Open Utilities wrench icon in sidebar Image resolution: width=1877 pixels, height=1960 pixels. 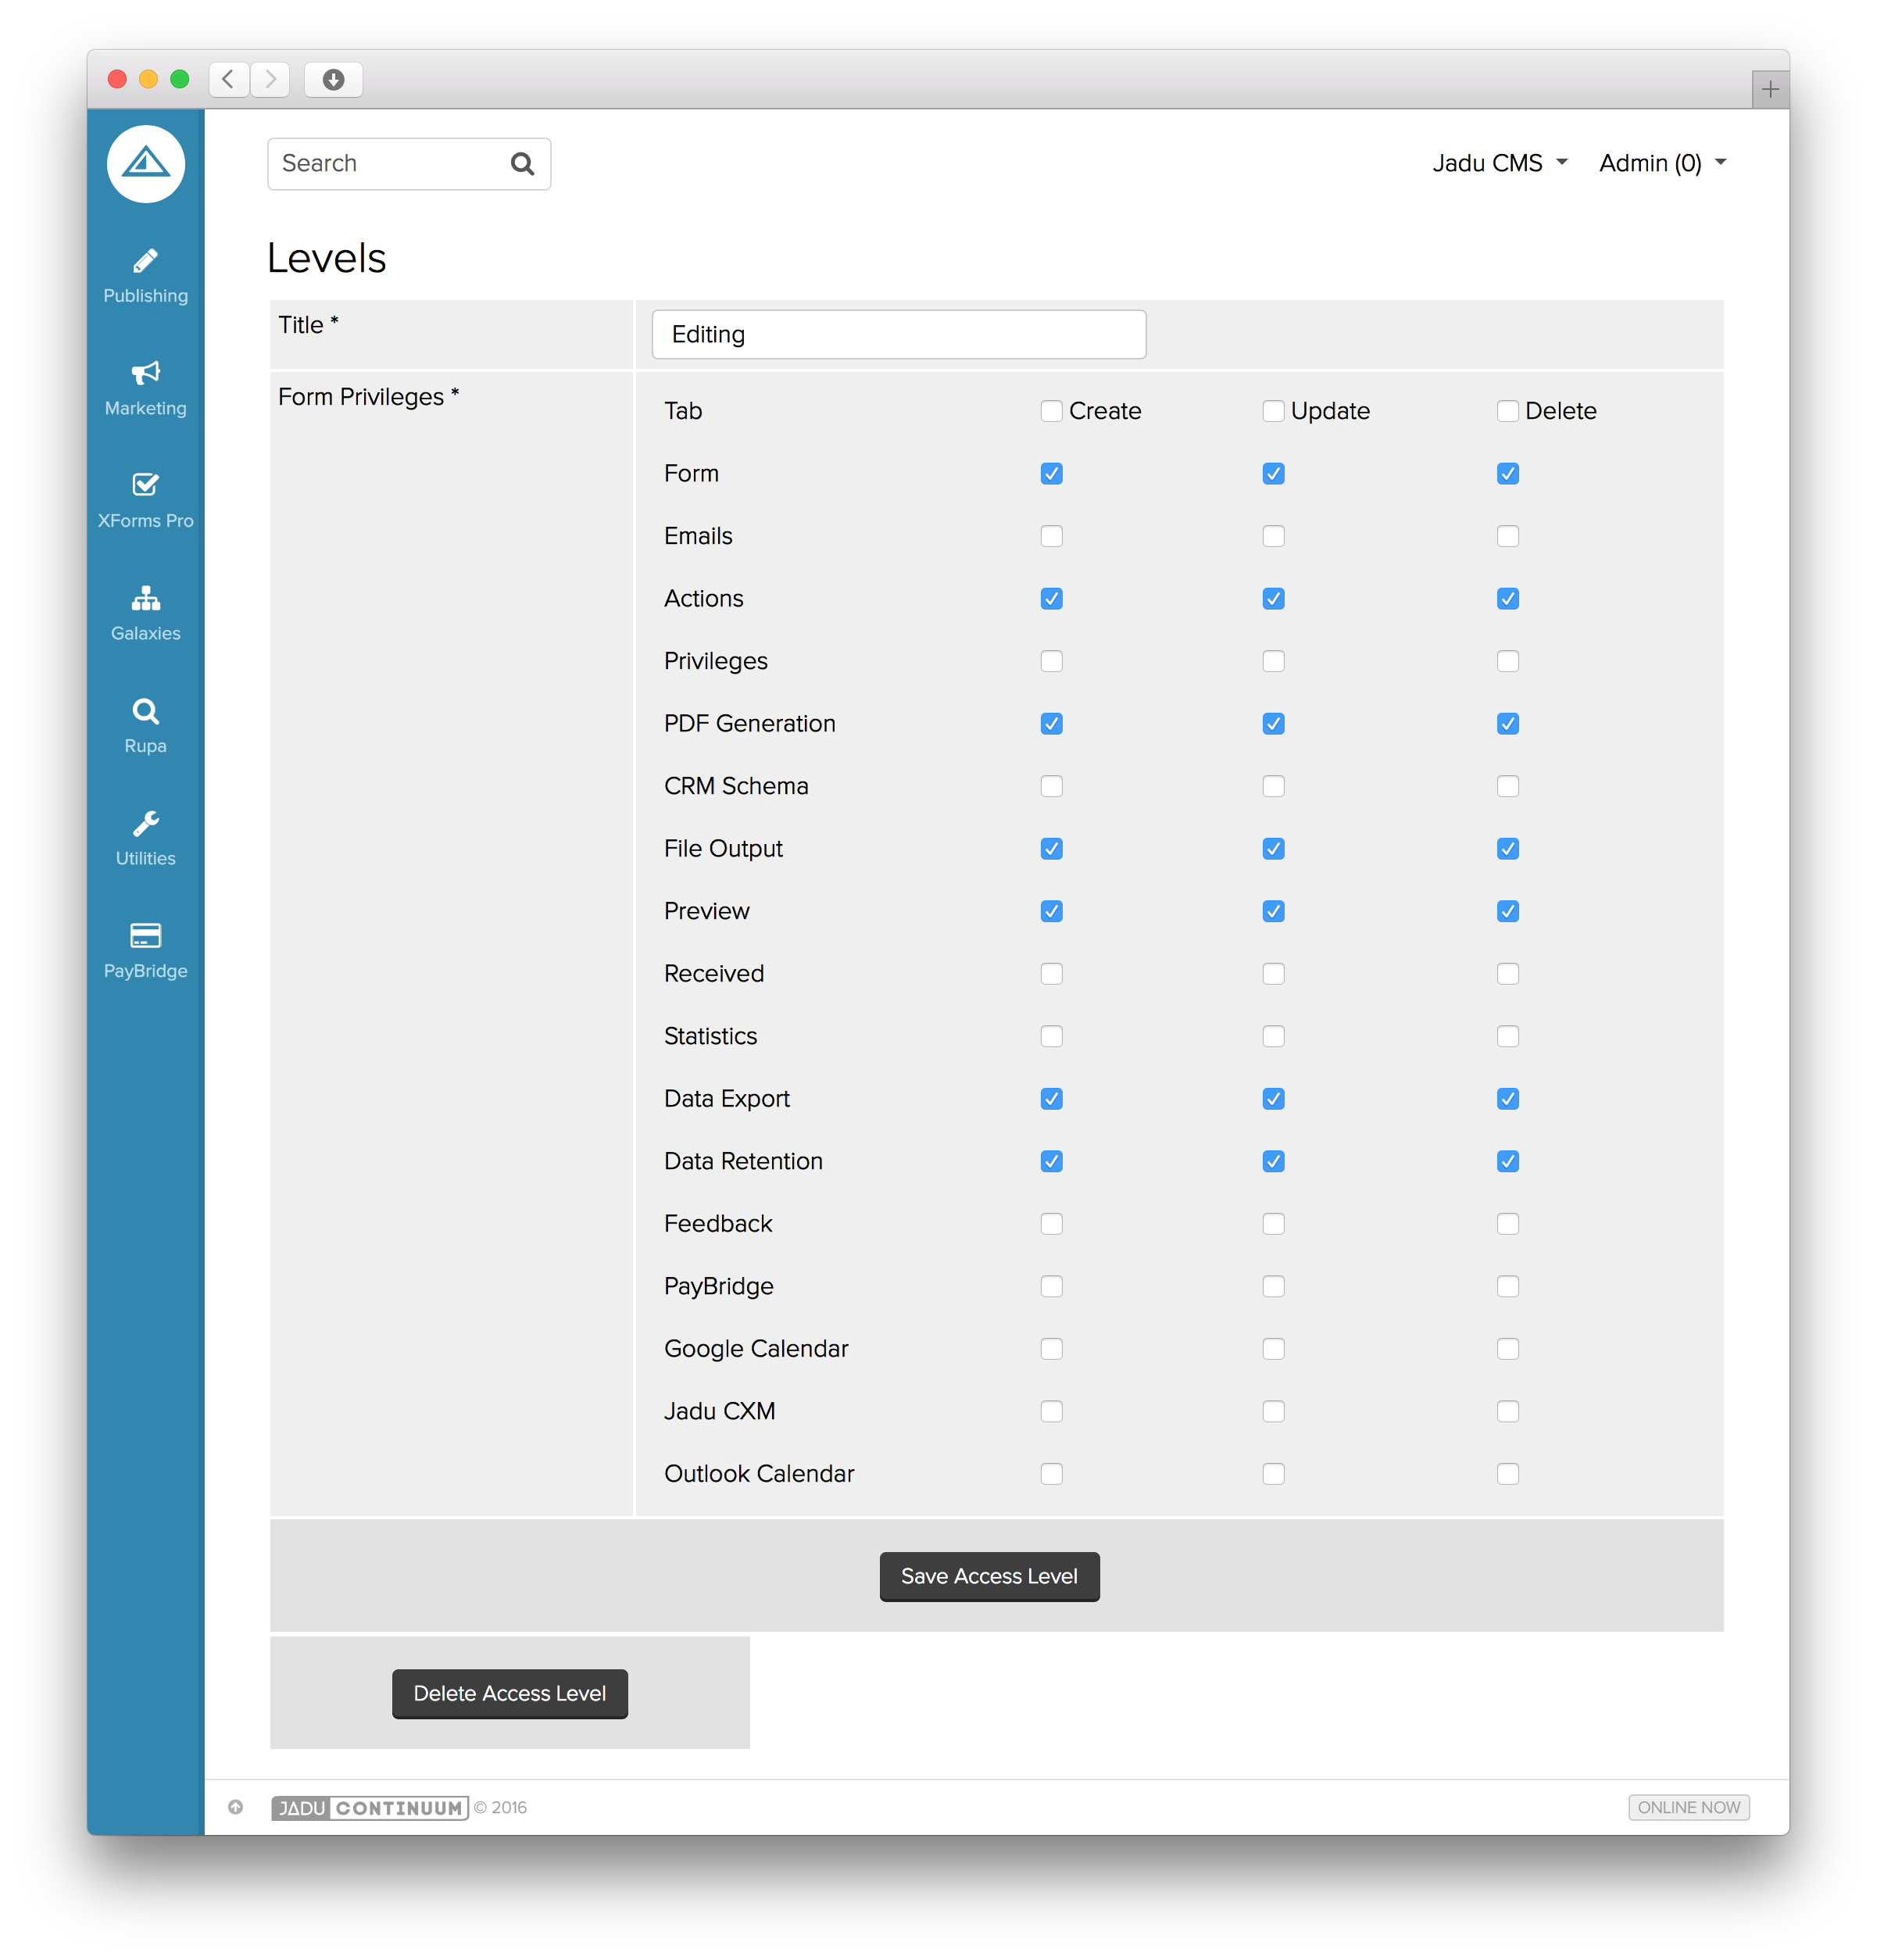[x=146, y=824]
